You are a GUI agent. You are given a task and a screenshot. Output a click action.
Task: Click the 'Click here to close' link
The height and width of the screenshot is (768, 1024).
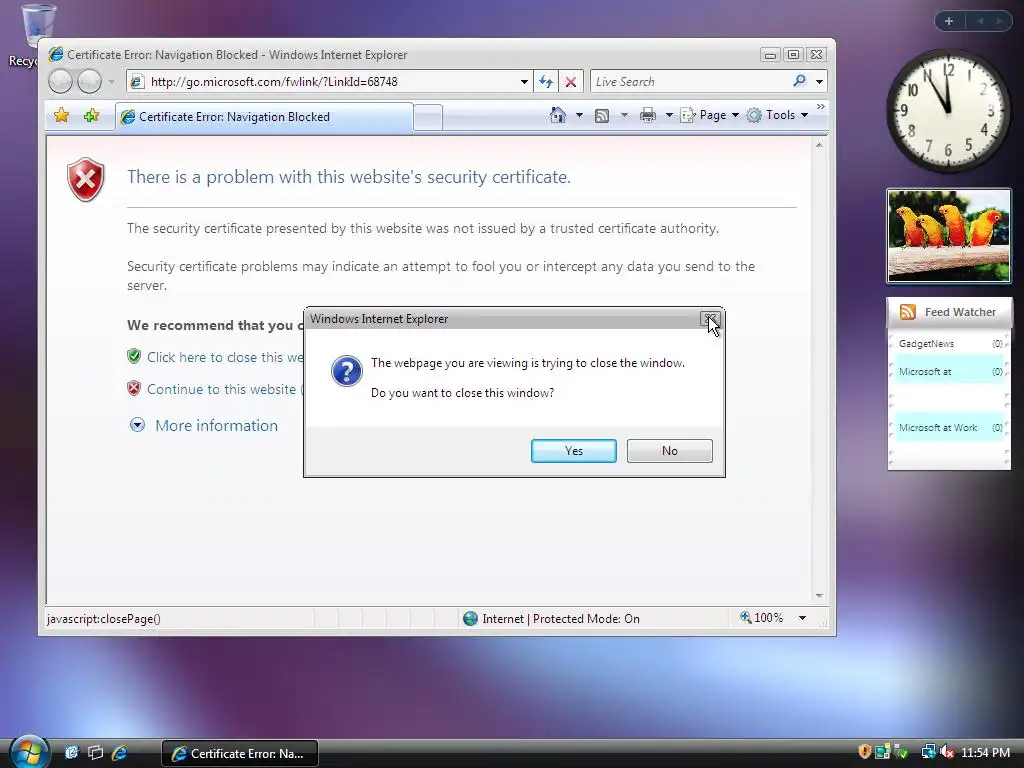click(x=225, y=357)
